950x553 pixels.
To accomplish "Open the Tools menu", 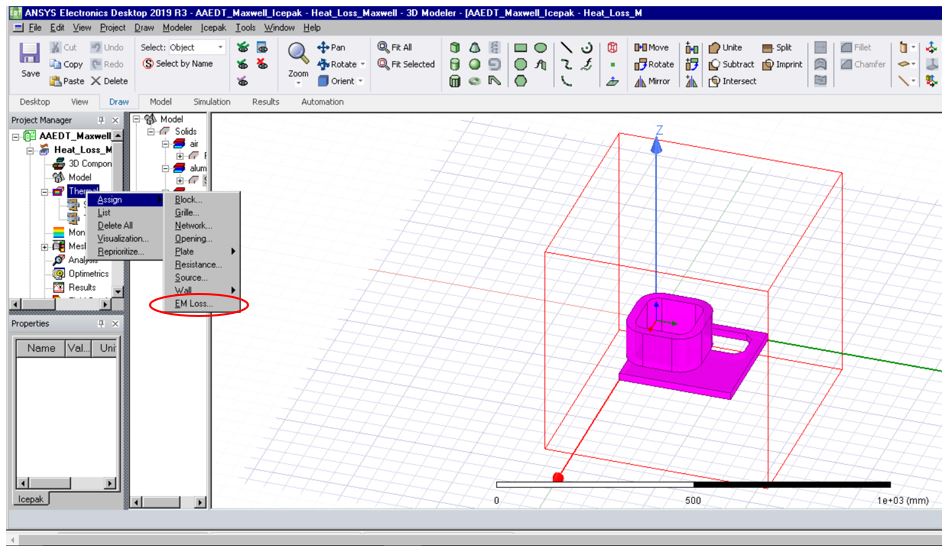I will pos(245,27).
